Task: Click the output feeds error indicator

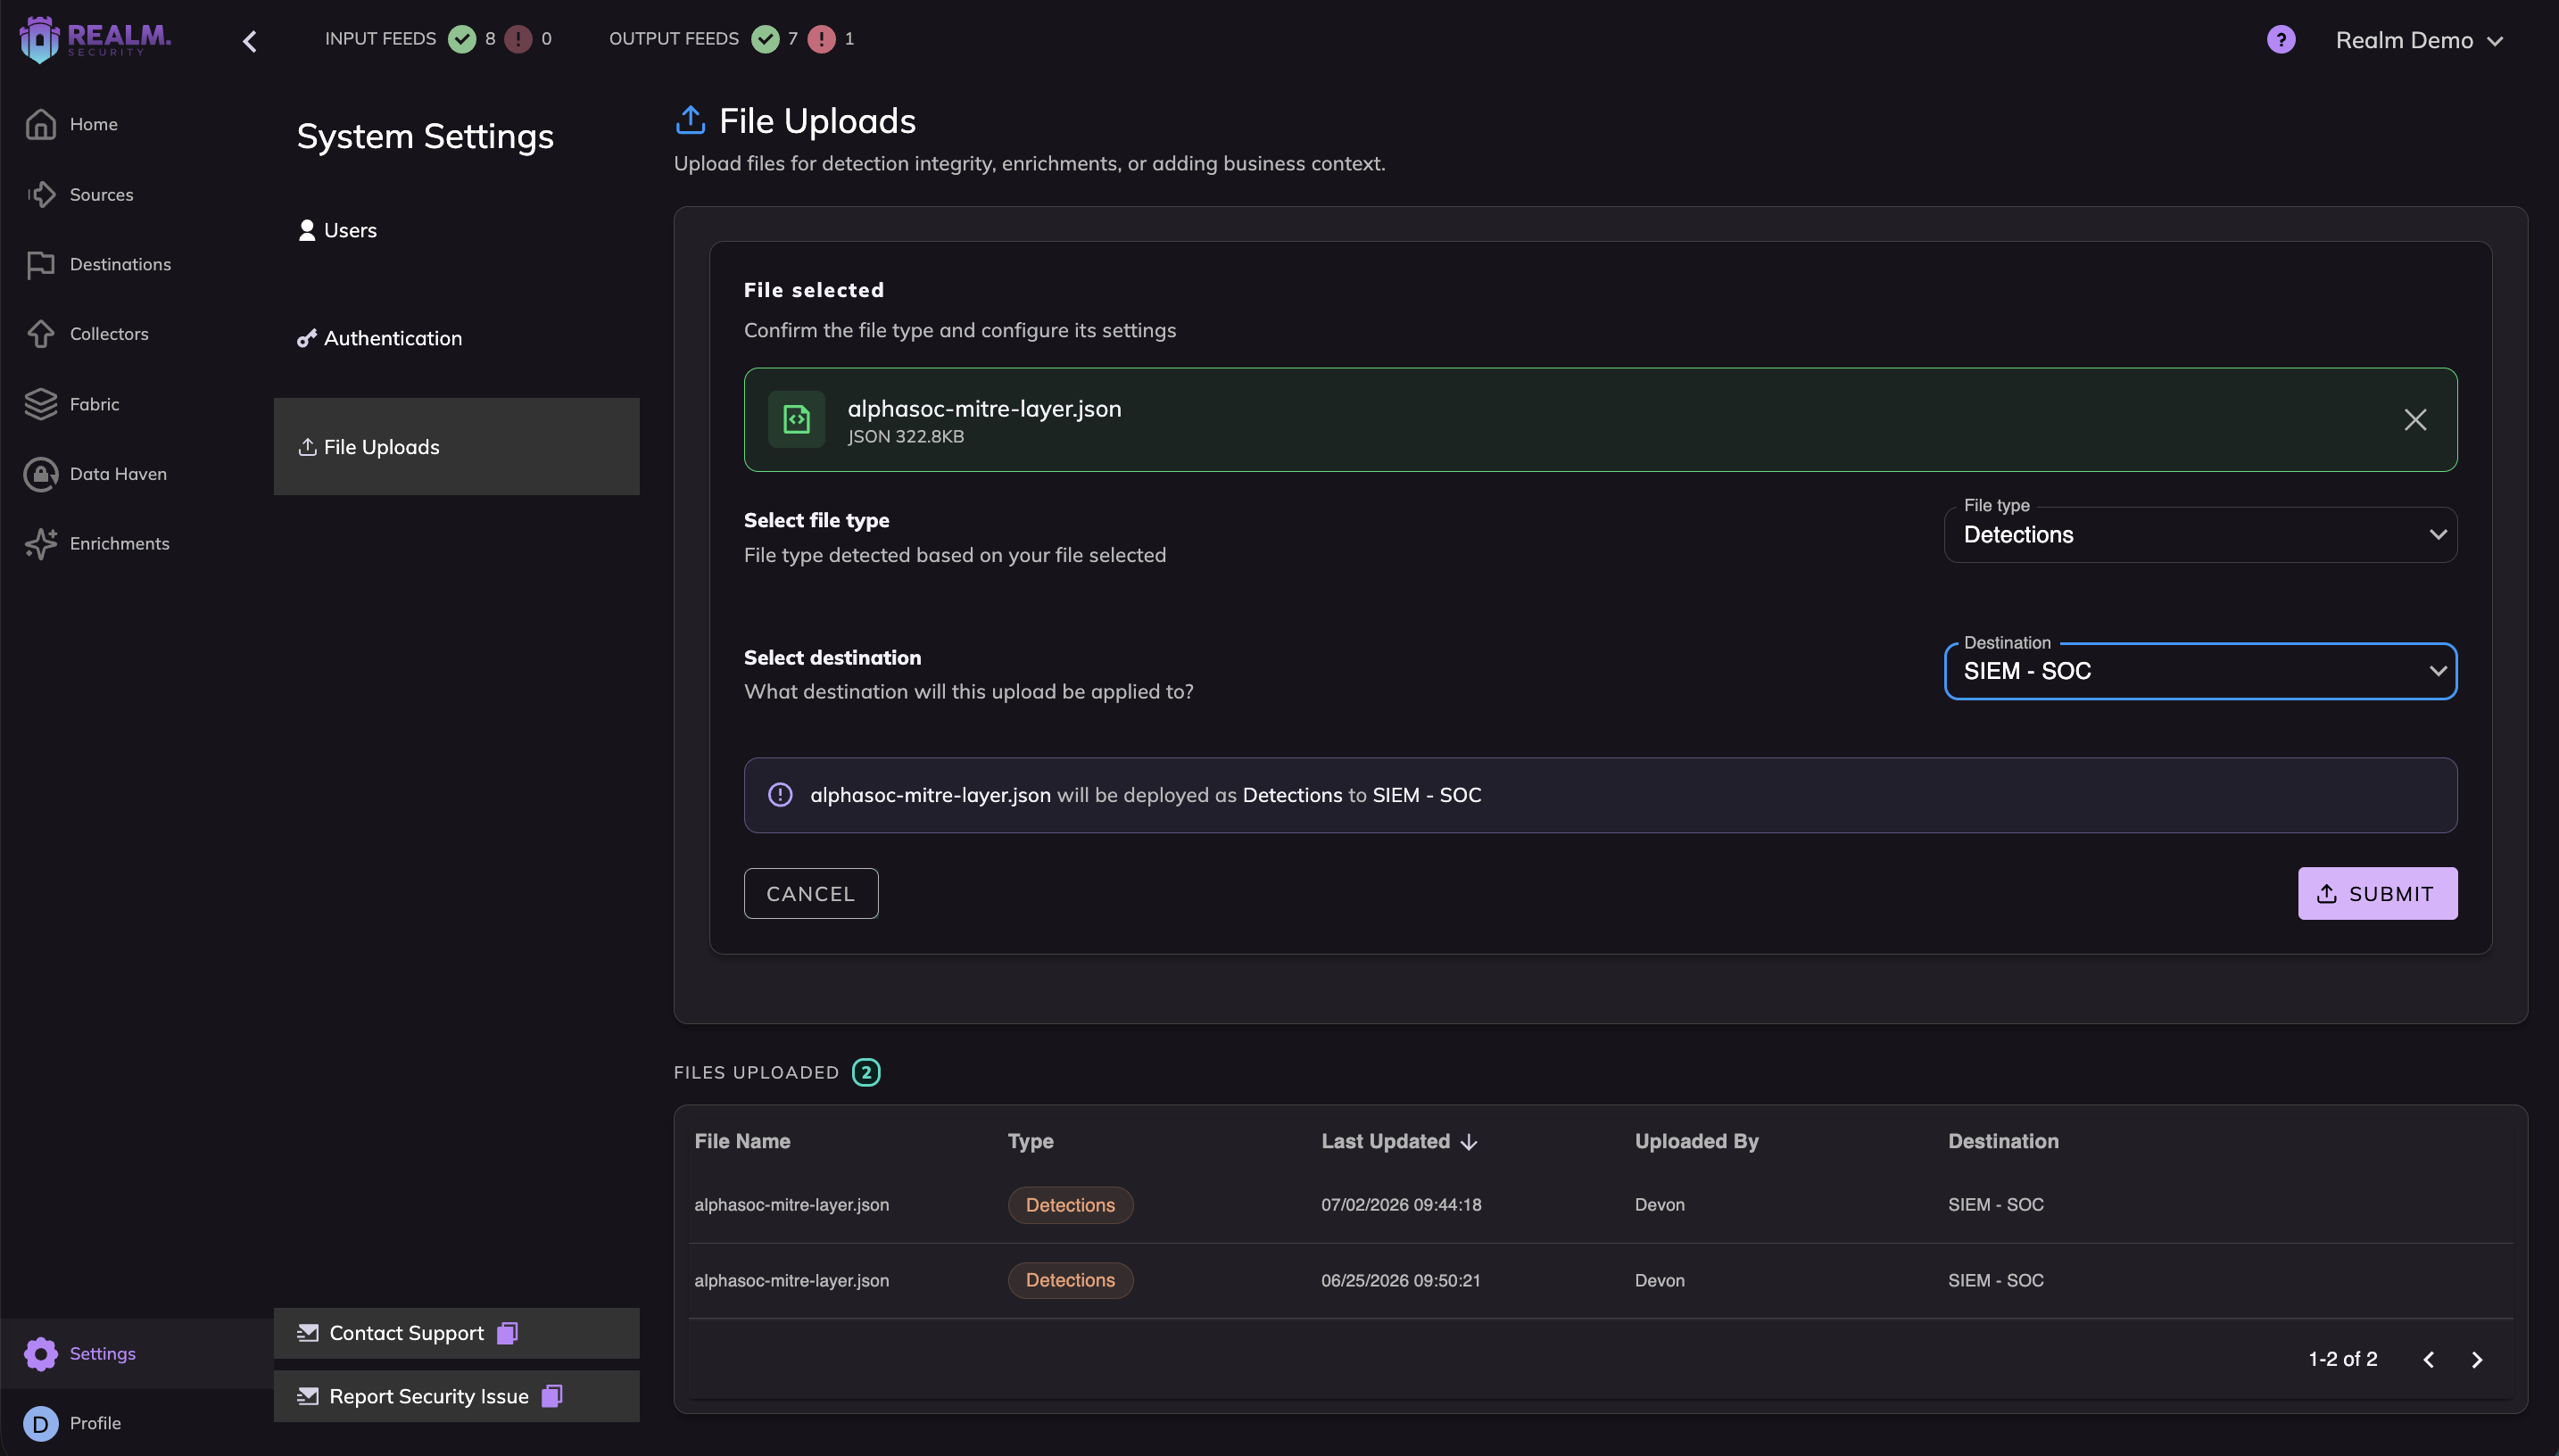Action: [x=821, y=39]
